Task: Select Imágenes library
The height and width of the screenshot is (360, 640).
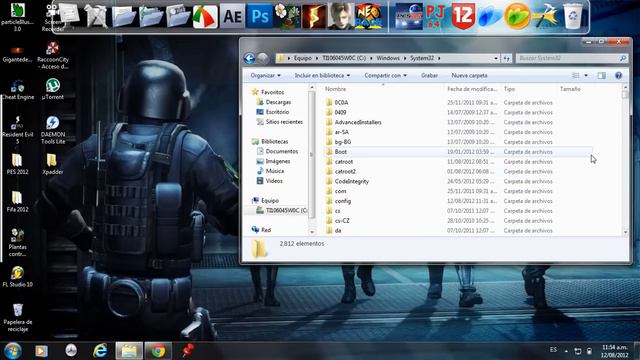Action: coord(278,161)
